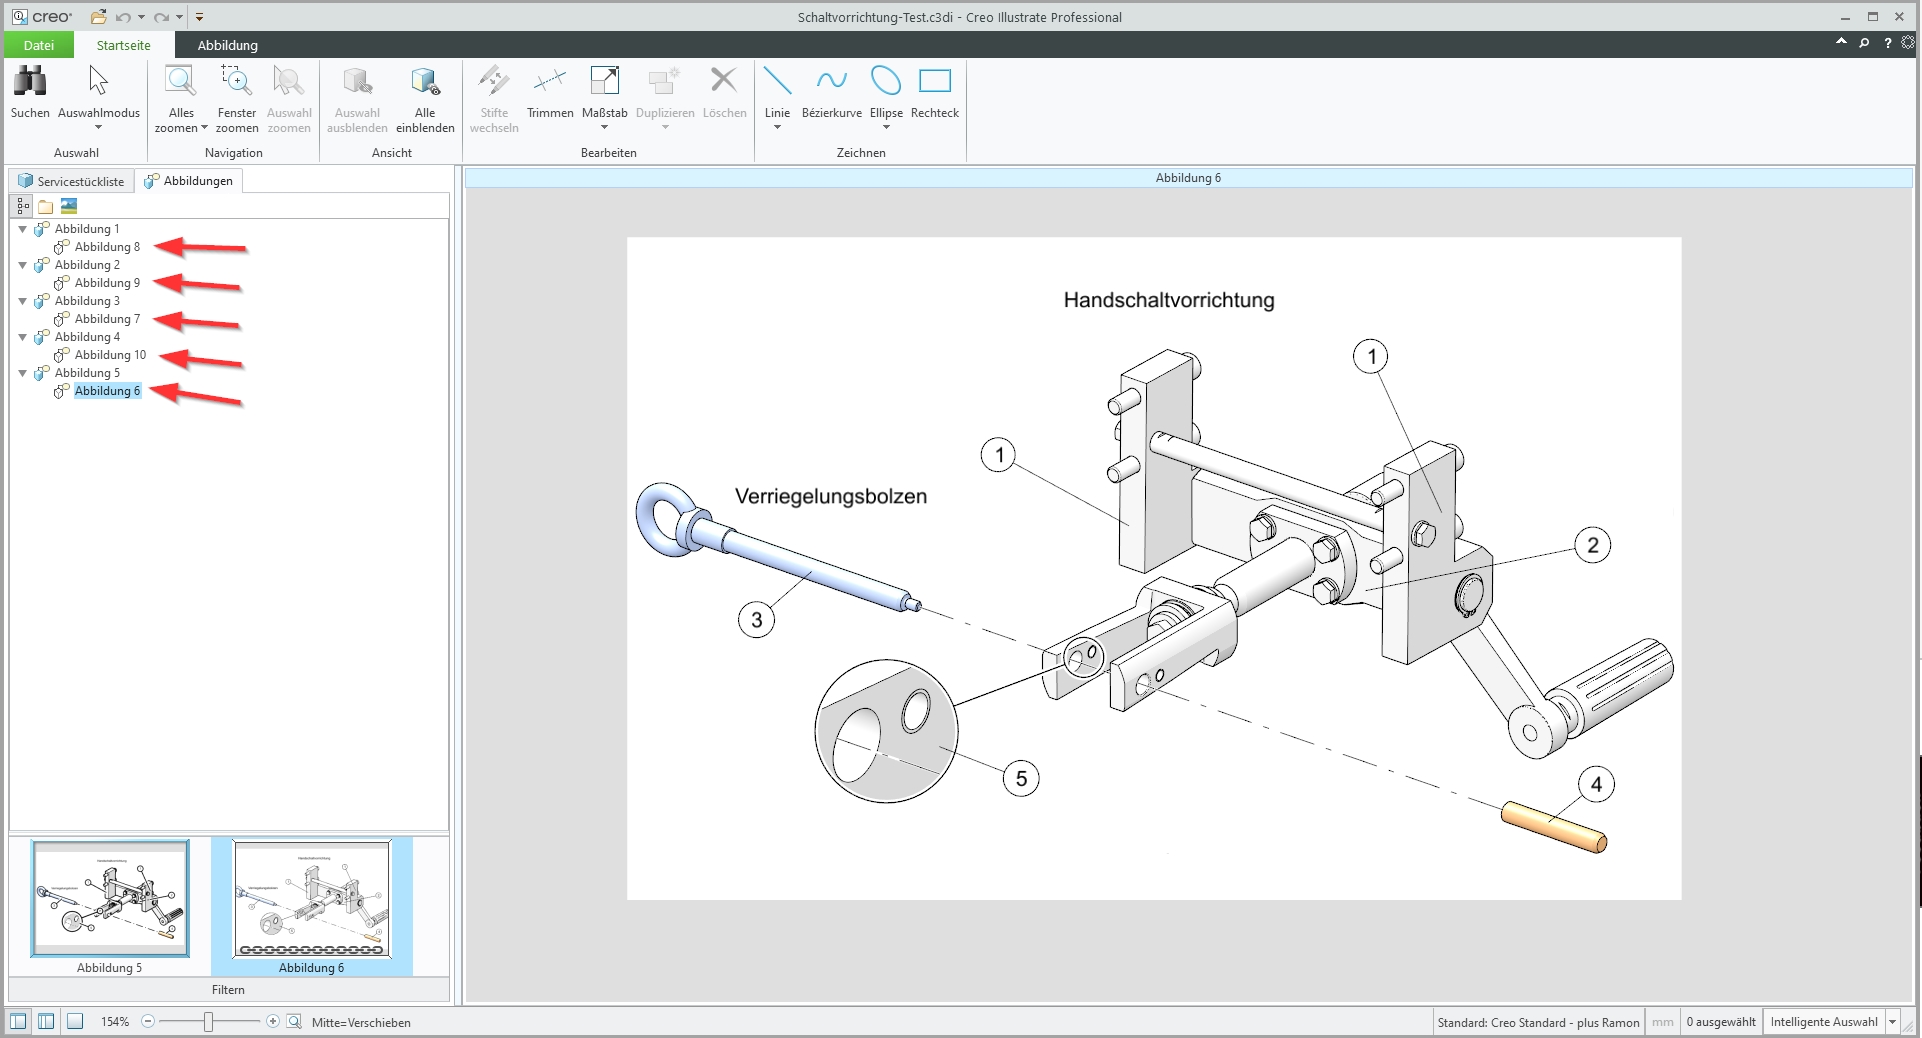Click the Filtern button
The height and width of the screenshot is (1038, 1922).
(228, 990)
